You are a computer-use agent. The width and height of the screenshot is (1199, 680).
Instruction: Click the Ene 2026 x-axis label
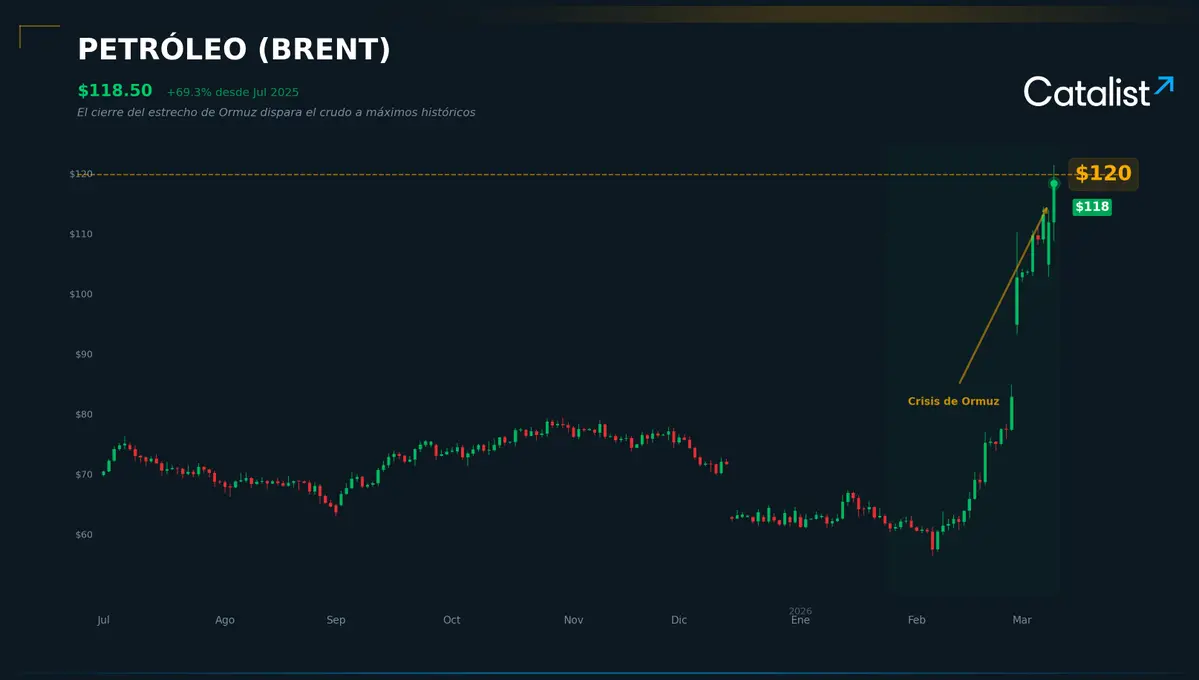(x=801, y=616)
